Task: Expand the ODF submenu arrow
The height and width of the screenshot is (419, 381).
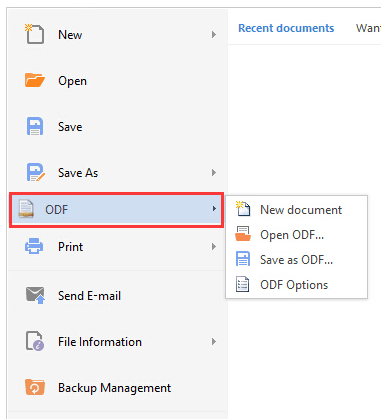Action: click(214, 209)
